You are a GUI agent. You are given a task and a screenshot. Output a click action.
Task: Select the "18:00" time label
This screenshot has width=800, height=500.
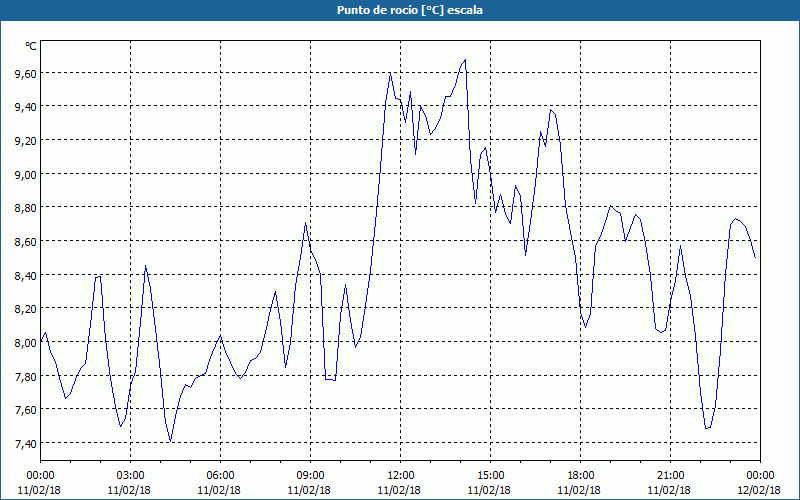pos(580,476)
